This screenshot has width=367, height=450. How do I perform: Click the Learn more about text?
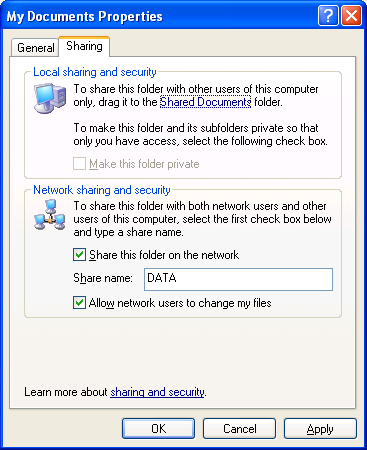coord(66,392)
